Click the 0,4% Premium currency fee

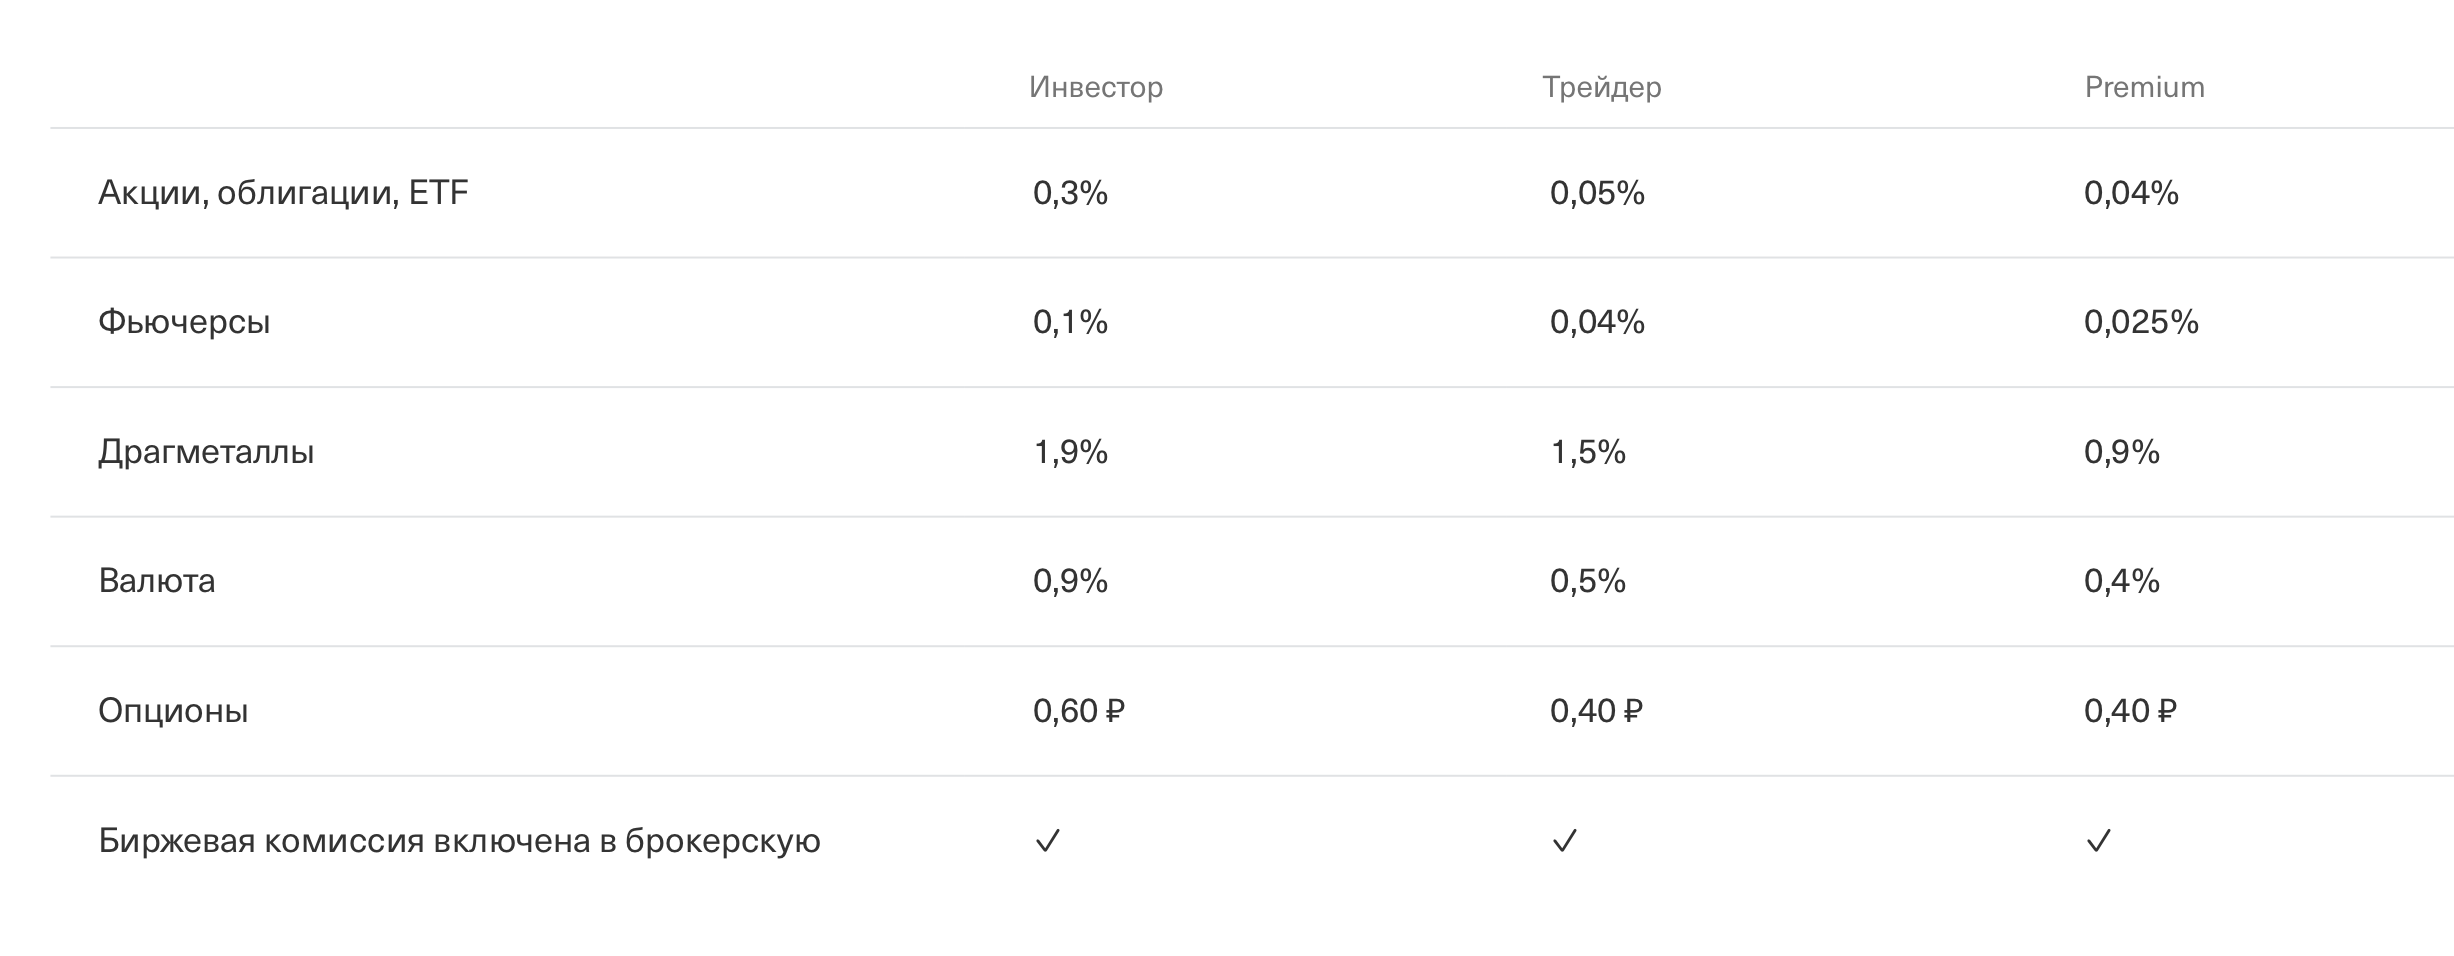[x=2121, y=581]
